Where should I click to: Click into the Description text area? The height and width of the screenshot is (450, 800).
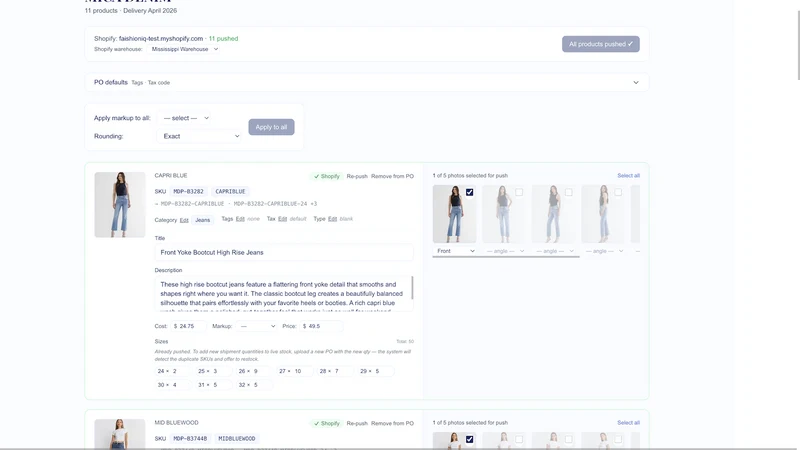[282, 294]
